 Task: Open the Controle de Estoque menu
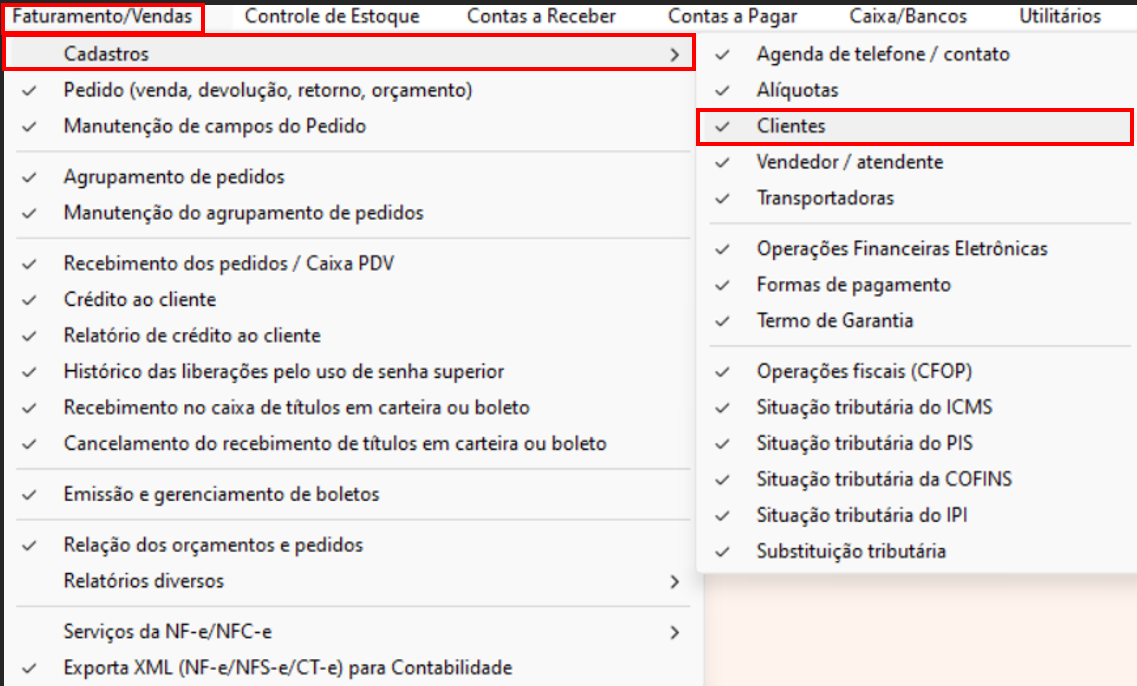point(332,16)
